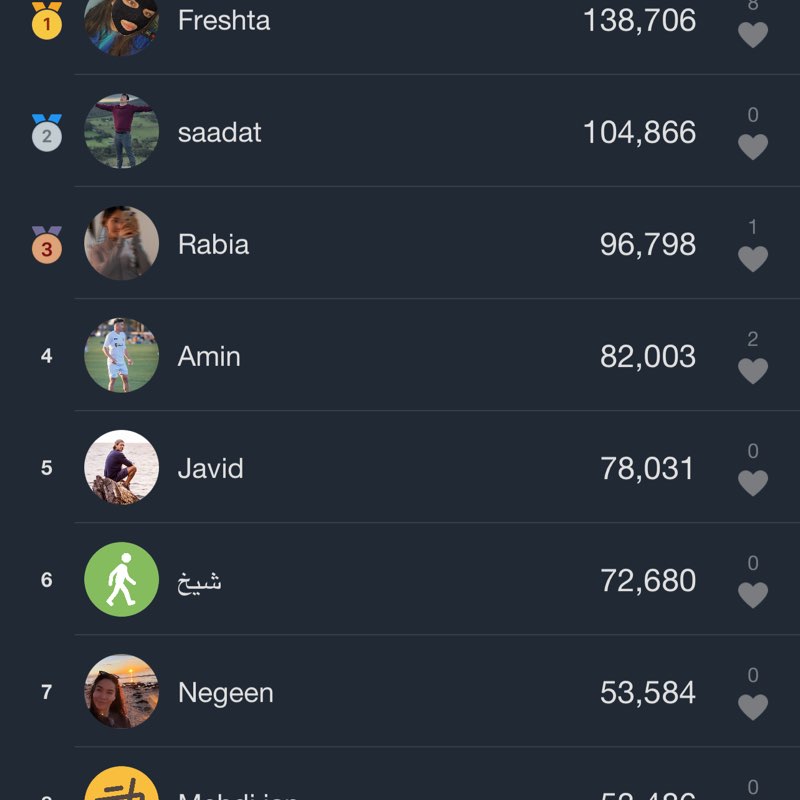Tap the heart next to saadat

(752, 147)
